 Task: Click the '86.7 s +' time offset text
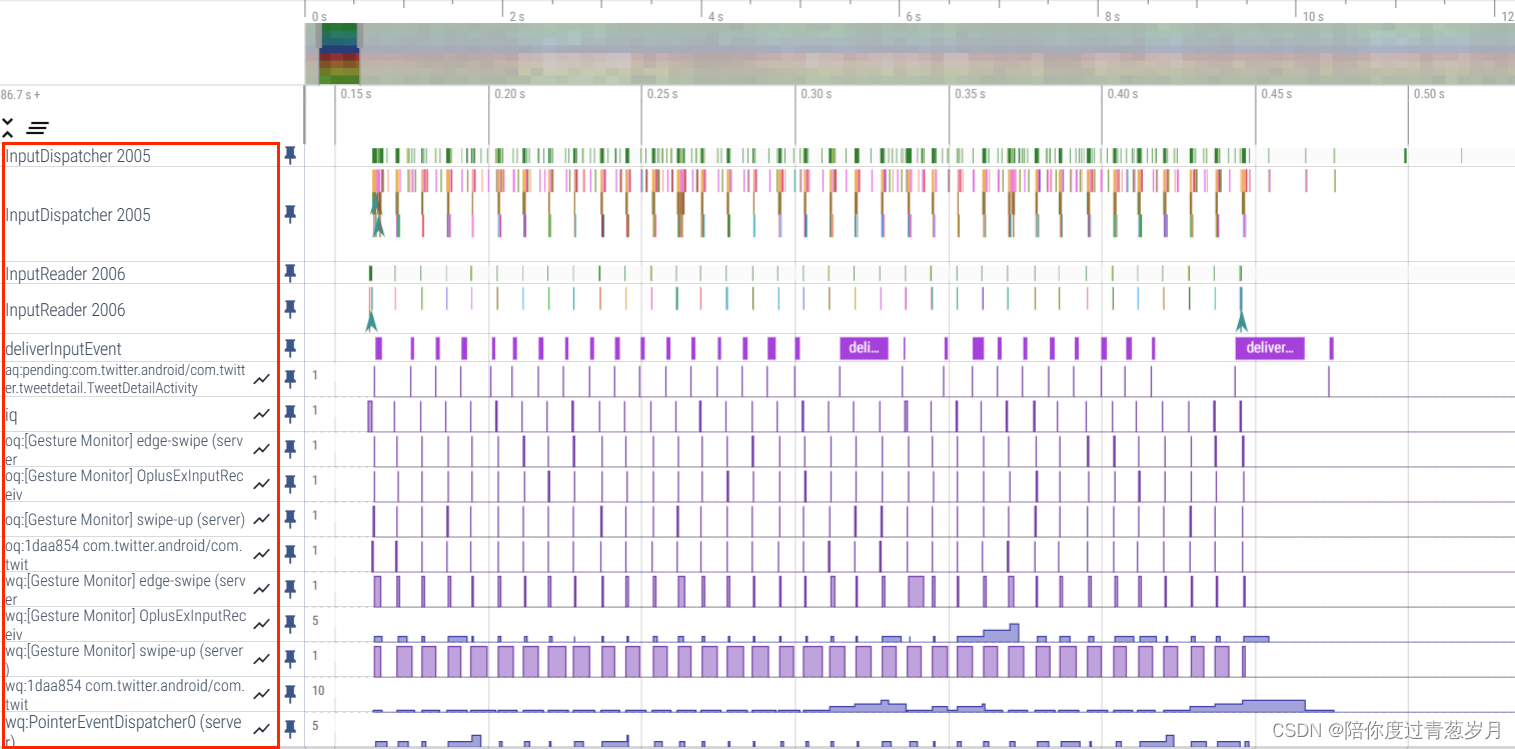(21, 95)
